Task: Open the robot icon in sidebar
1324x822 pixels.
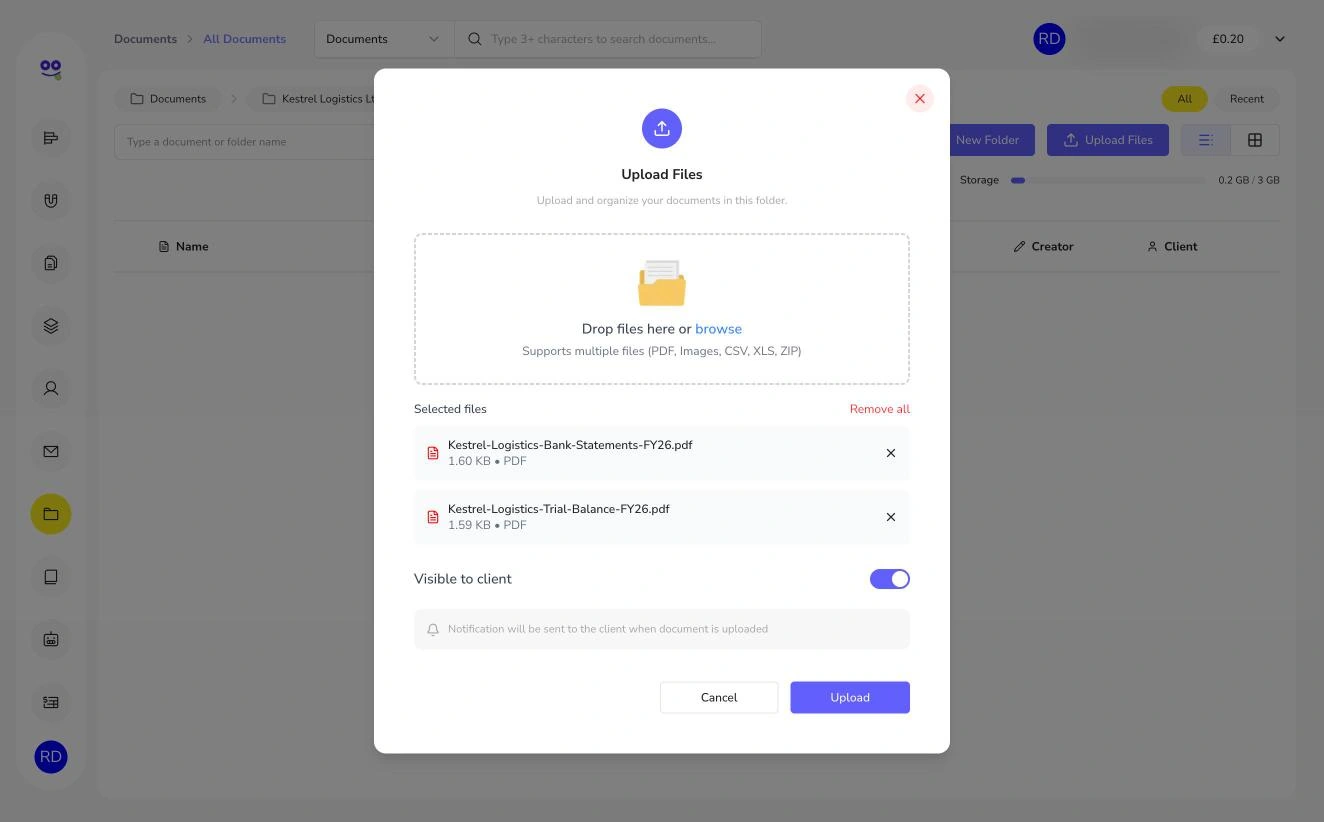Action: tap(51, 639)
